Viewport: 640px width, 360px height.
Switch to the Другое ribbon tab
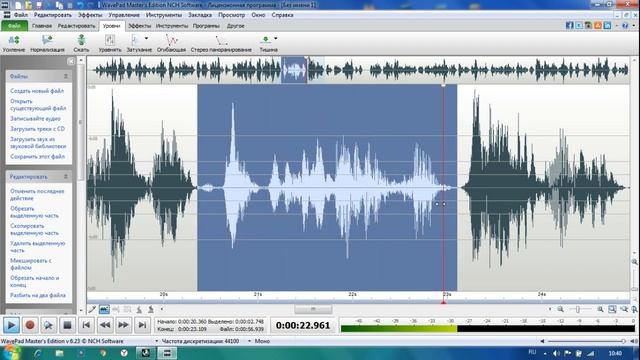coord(236,26)
